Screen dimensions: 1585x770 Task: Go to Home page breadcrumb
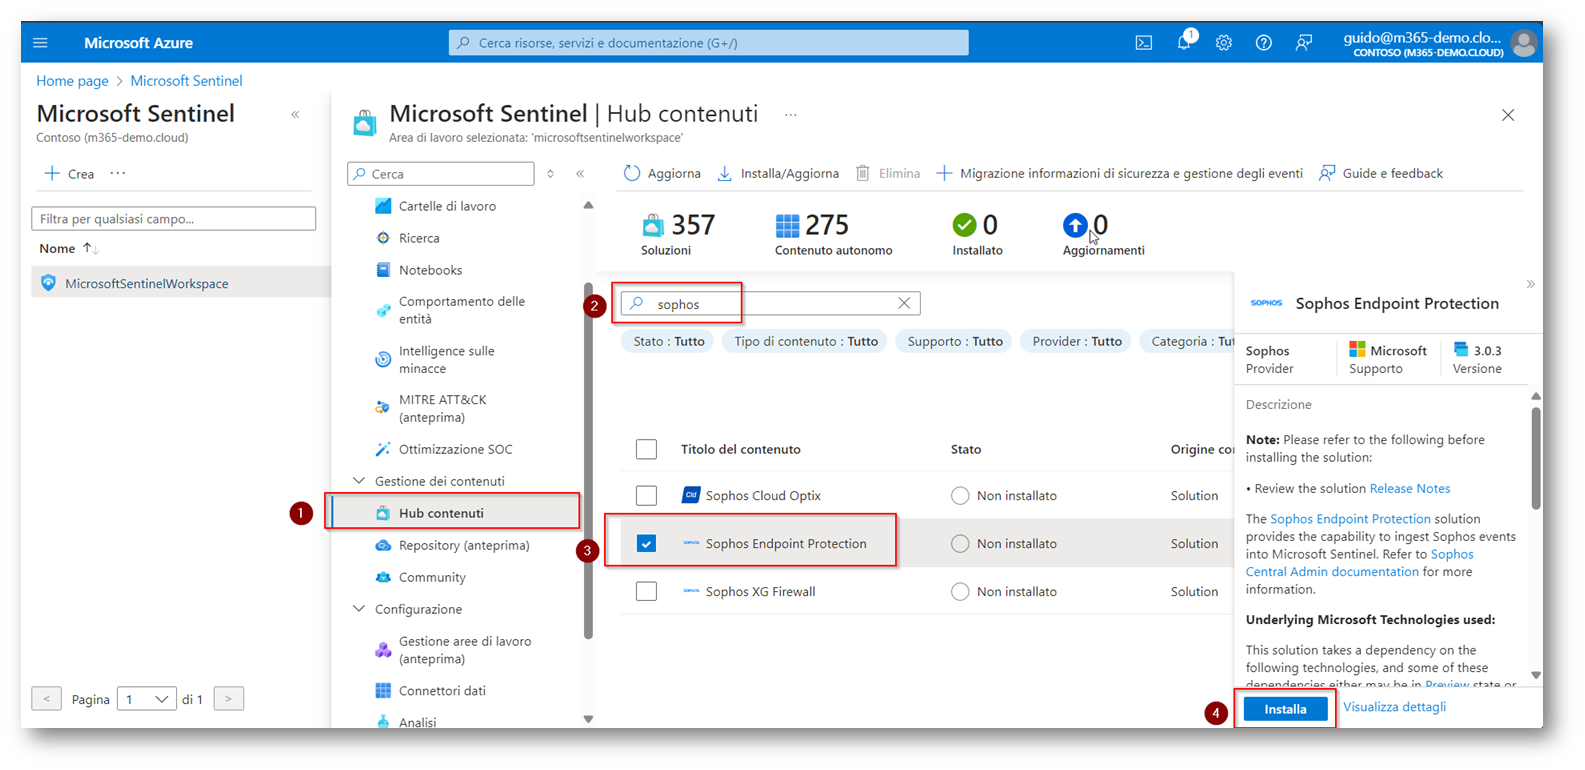pyautogui.click(x=72, y=81)
